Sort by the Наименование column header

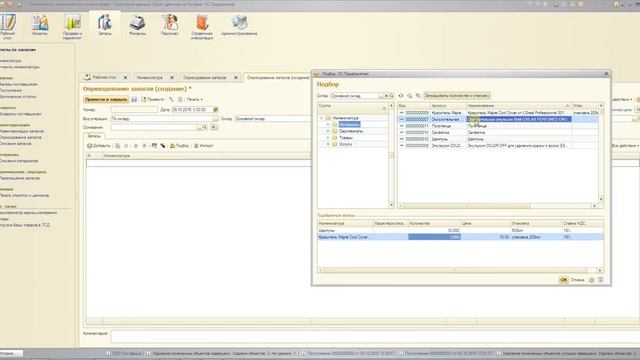518,106
